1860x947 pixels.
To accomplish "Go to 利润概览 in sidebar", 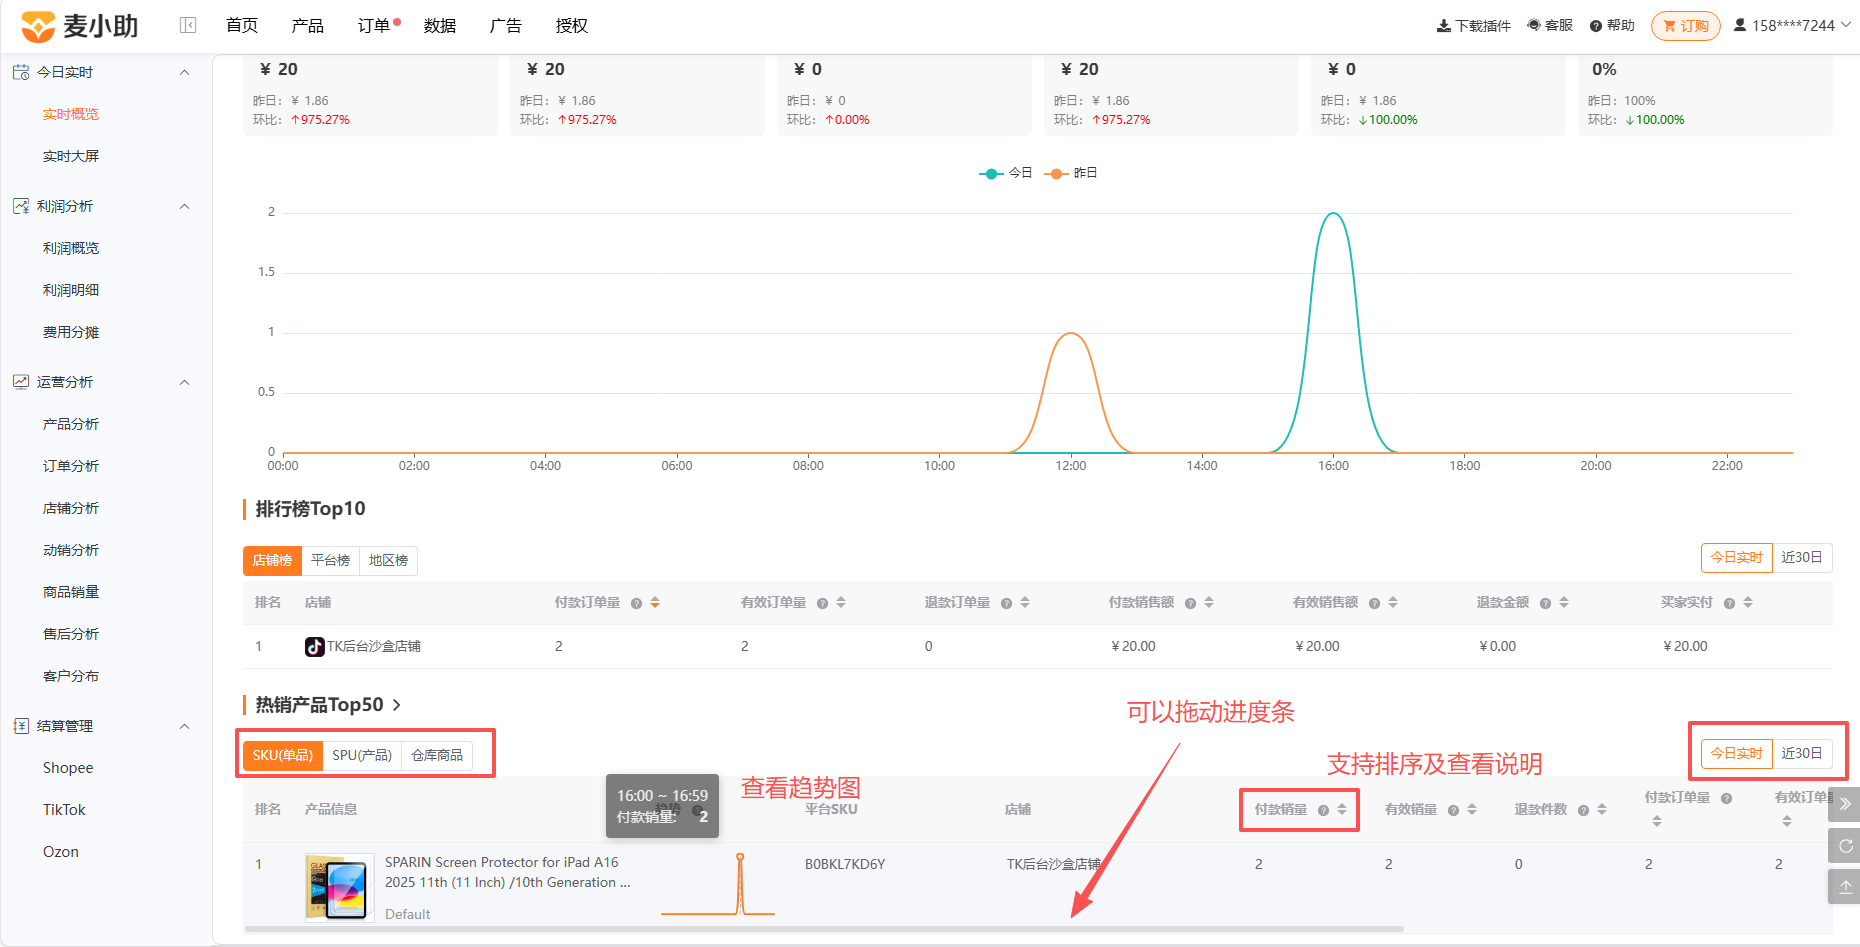I will [x=71, y=248].
